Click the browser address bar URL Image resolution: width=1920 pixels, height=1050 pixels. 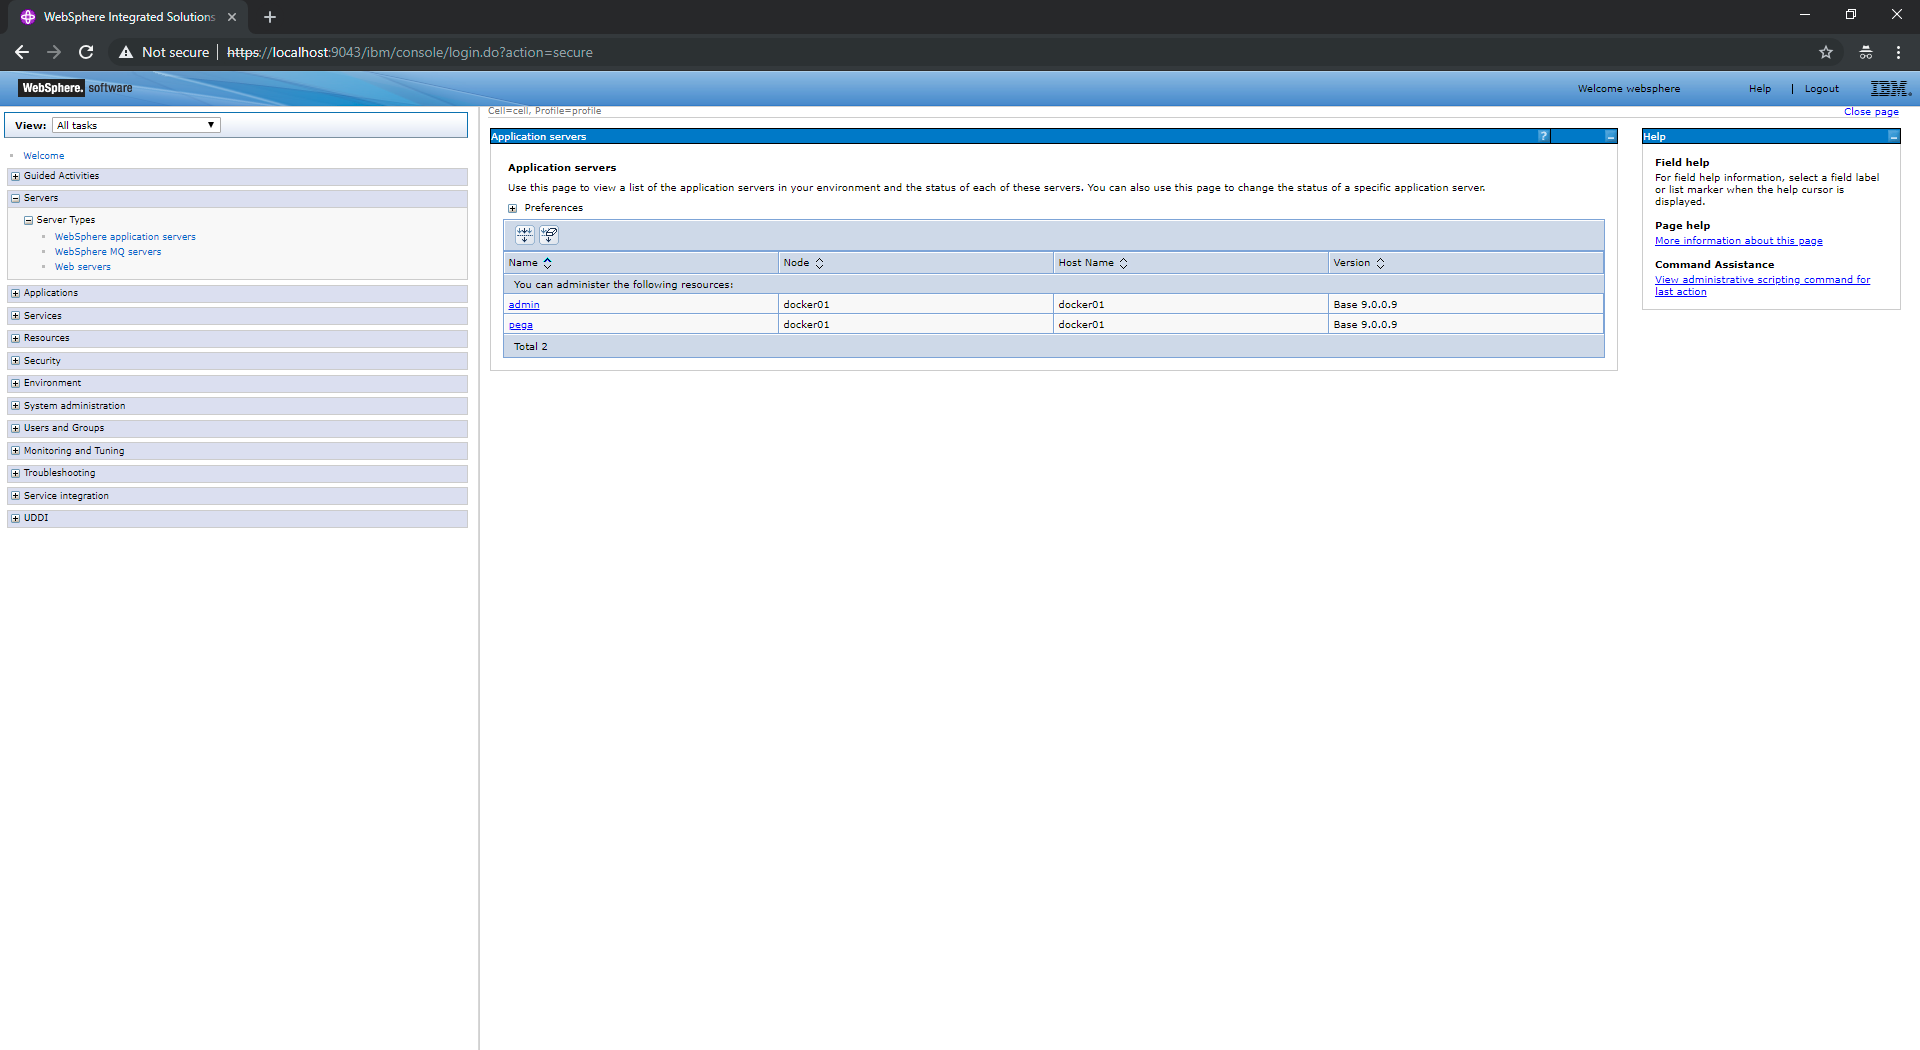410,52
